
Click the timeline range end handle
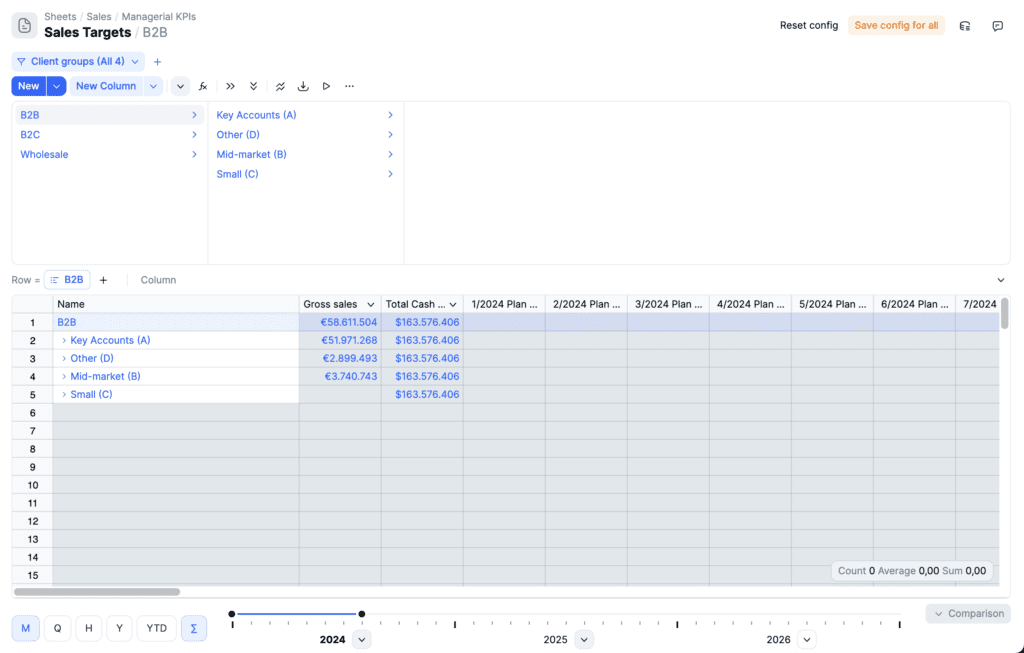tap(362, 614)
